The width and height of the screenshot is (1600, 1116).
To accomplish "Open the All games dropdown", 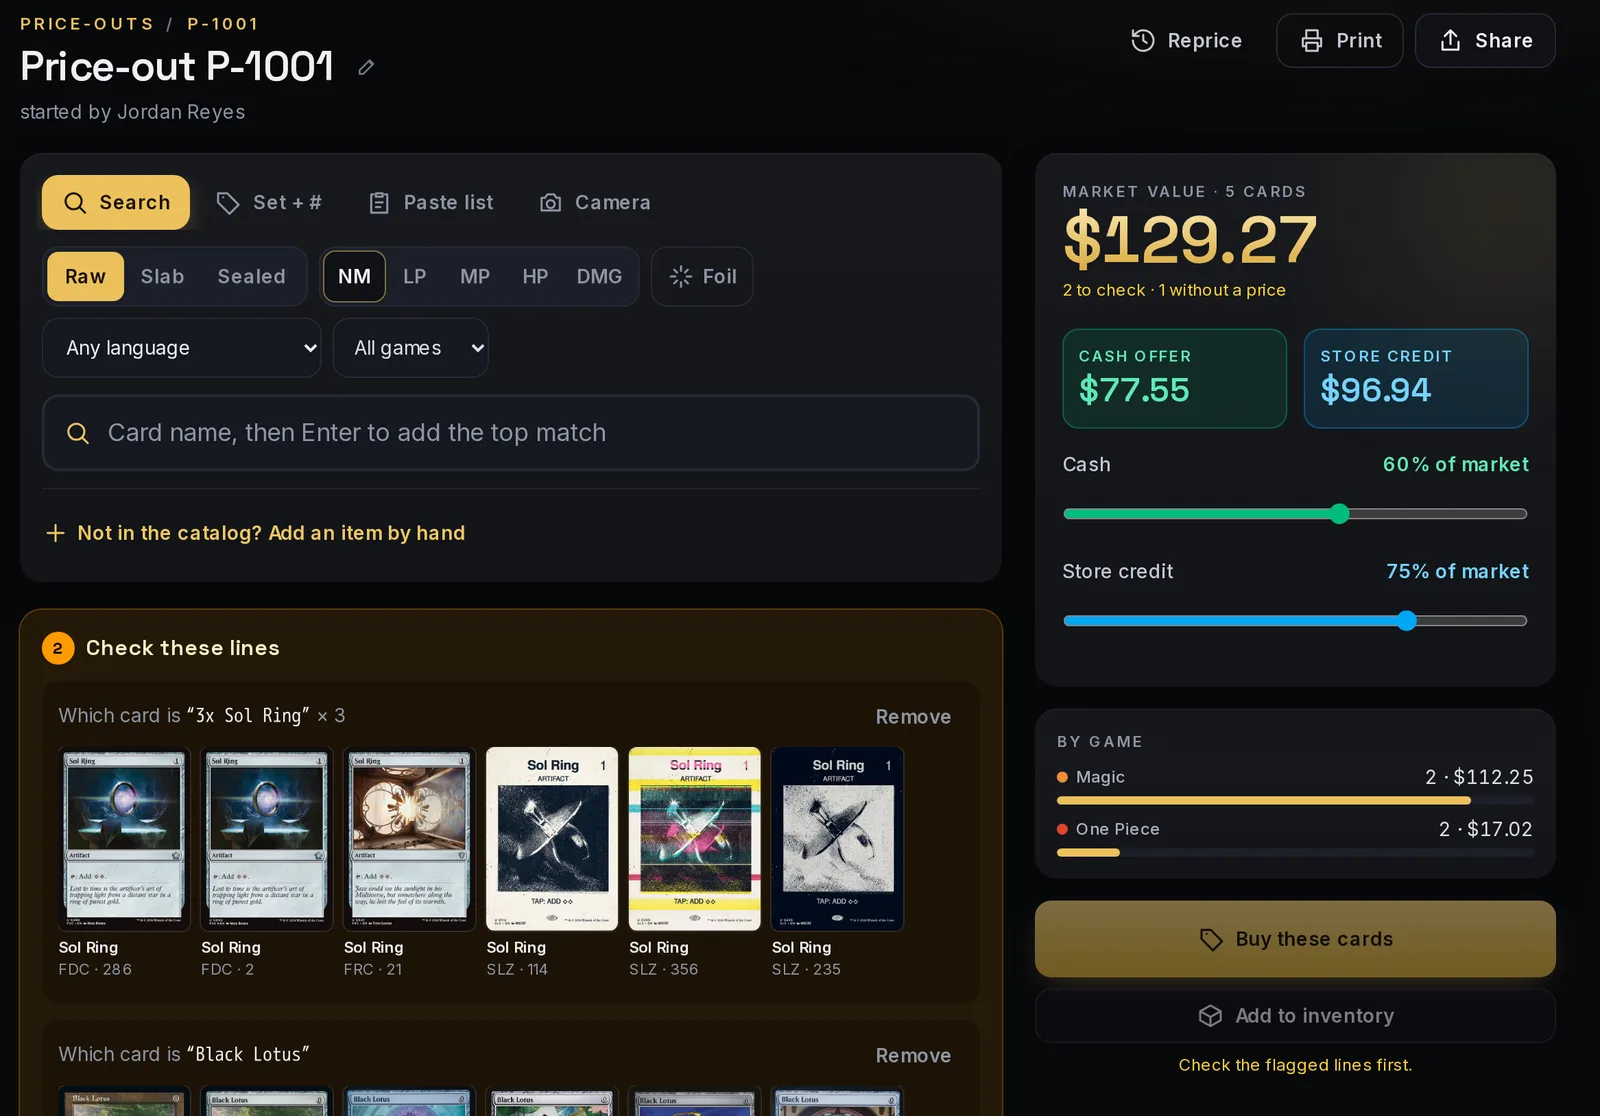I will pyautogui.click(x=410, y=348).
